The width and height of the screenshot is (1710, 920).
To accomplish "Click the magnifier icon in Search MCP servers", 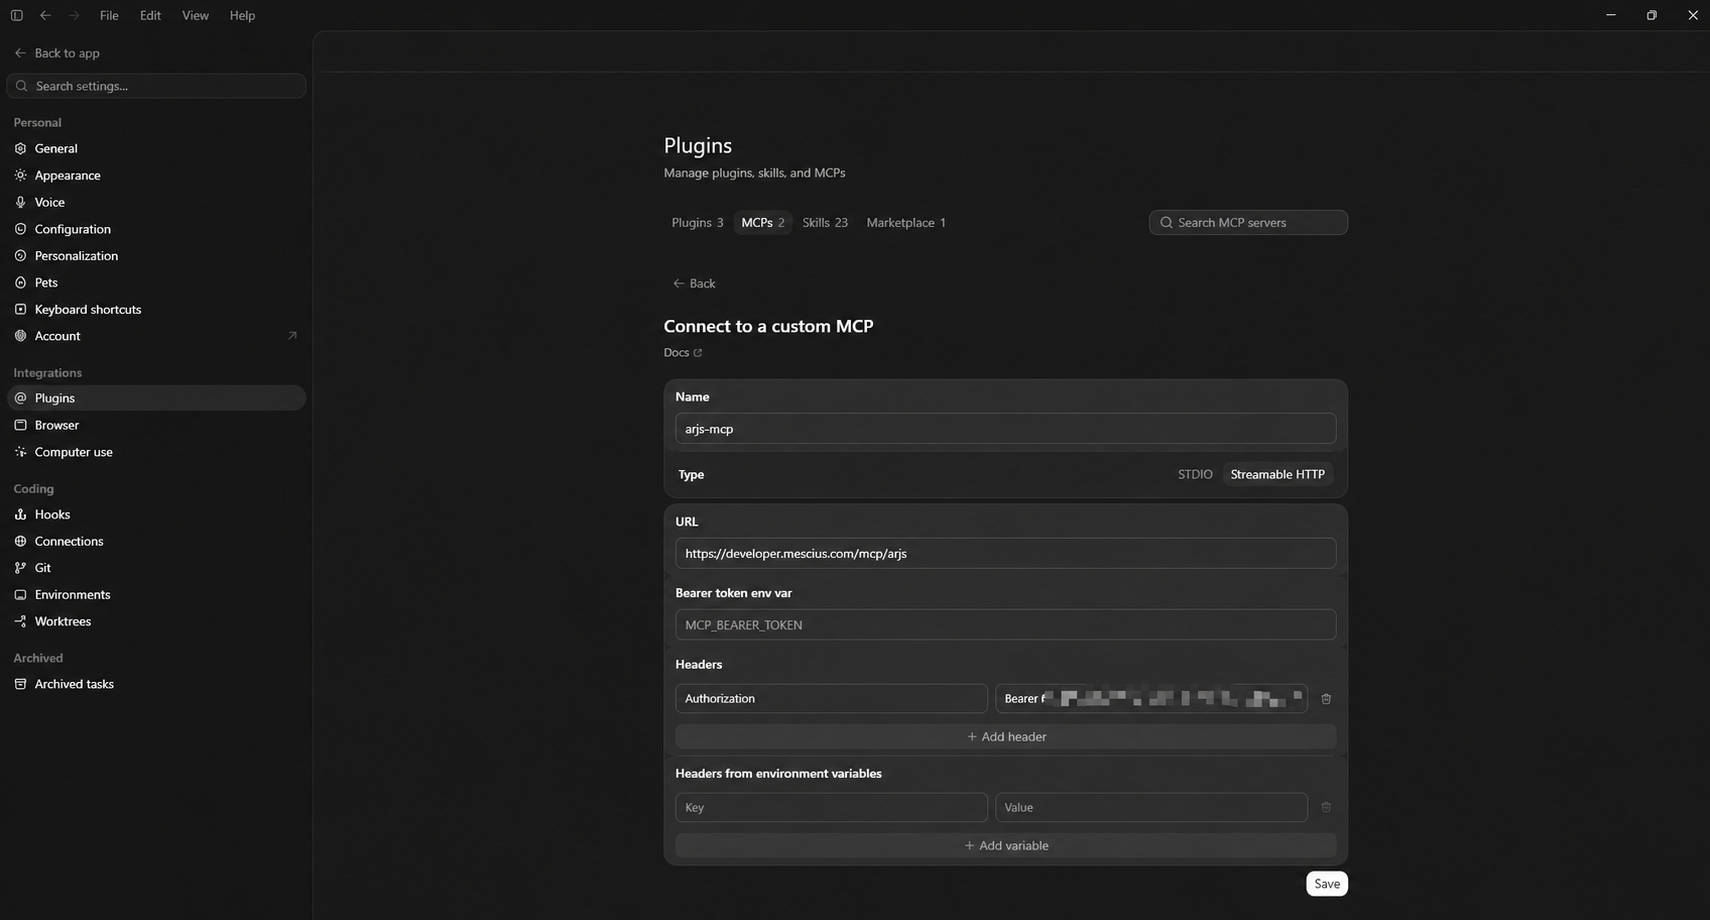I will tap(1166, 223).
